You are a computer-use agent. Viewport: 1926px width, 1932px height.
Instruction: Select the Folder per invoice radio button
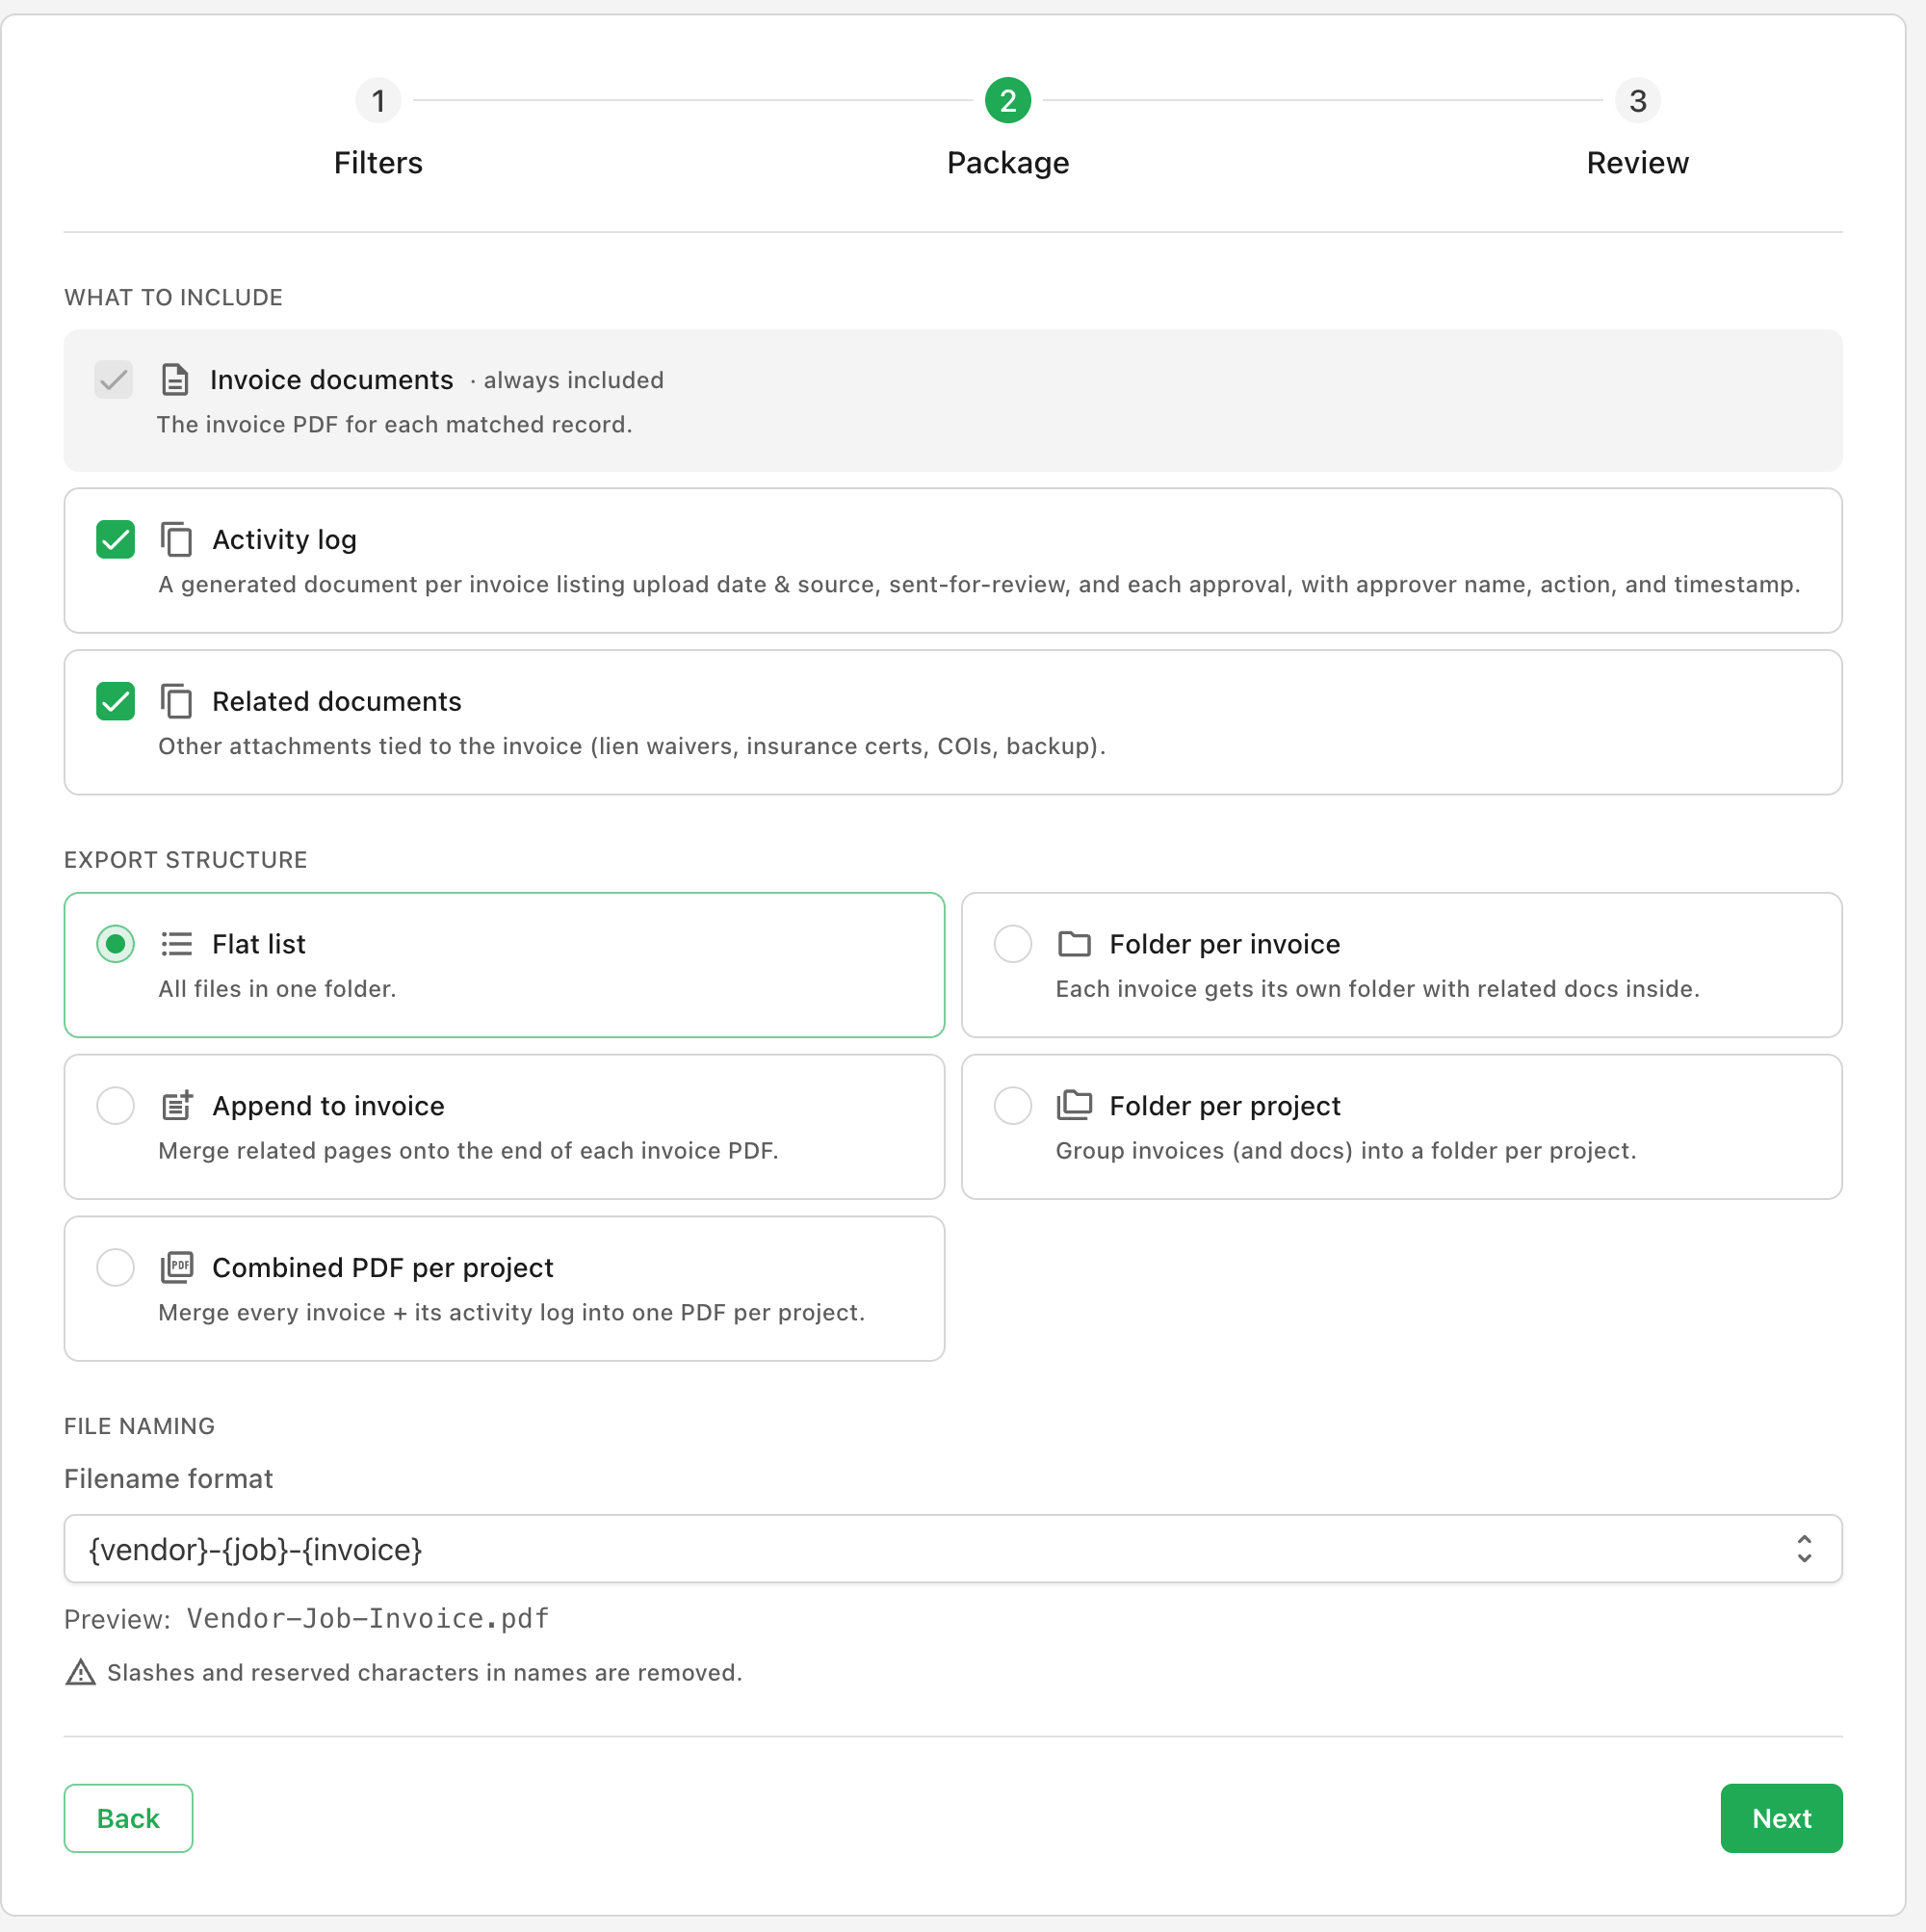pyautogui.click(x=1012, y=944)
